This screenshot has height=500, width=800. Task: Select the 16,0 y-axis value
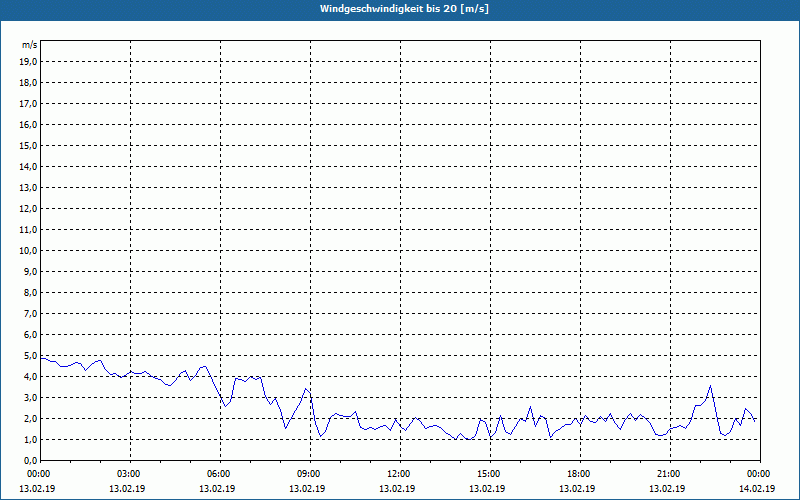click(28, 124)
